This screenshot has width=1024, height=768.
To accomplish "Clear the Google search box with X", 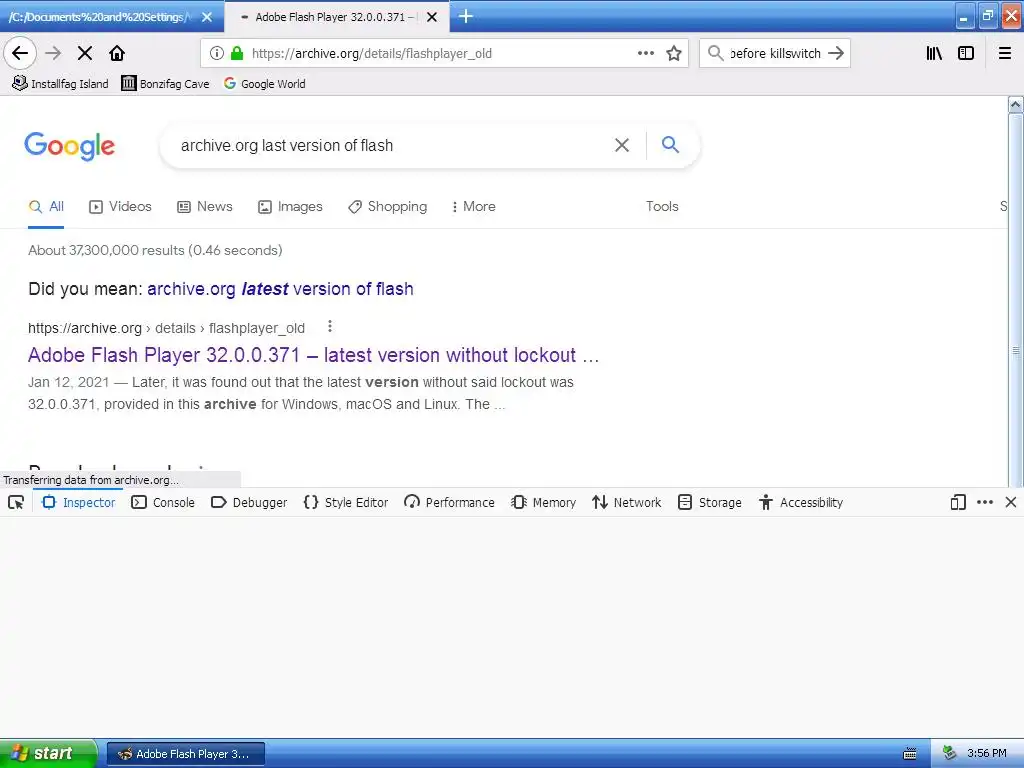I will [x=622, y=145].
